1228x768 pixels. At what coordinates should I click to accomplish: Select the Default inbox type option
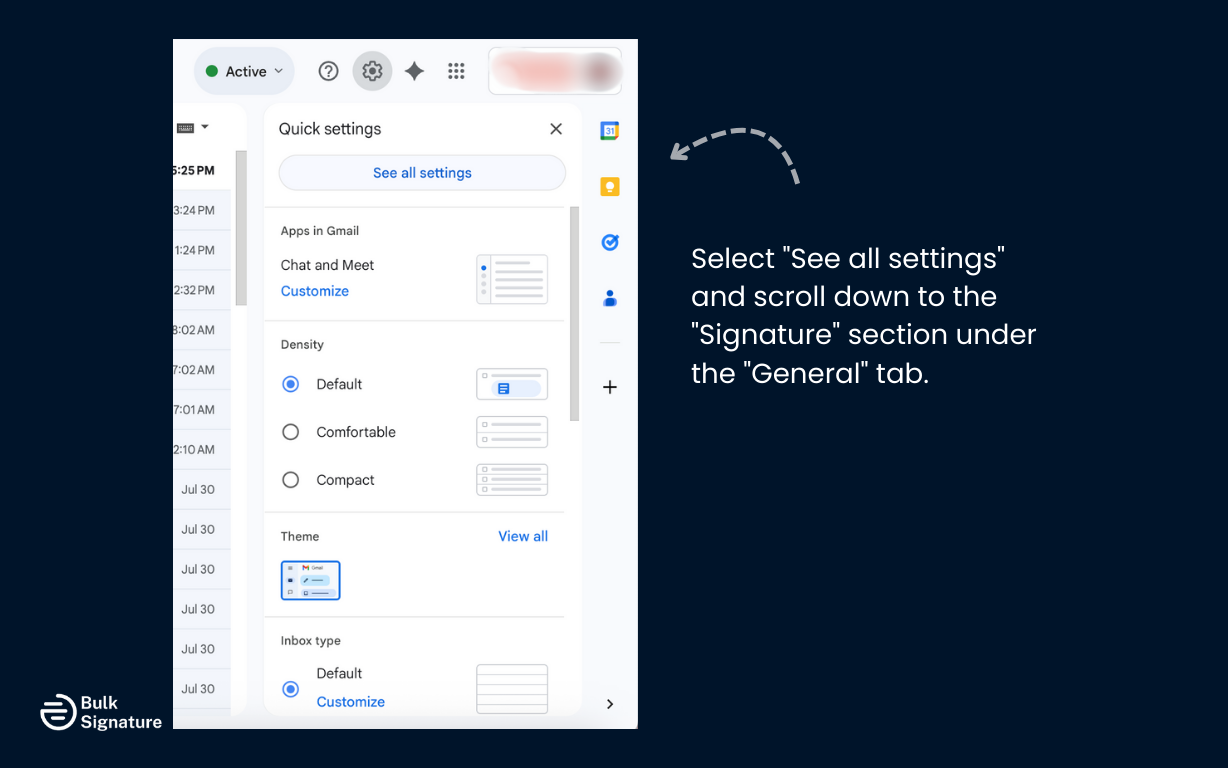[x=290, y=689]
